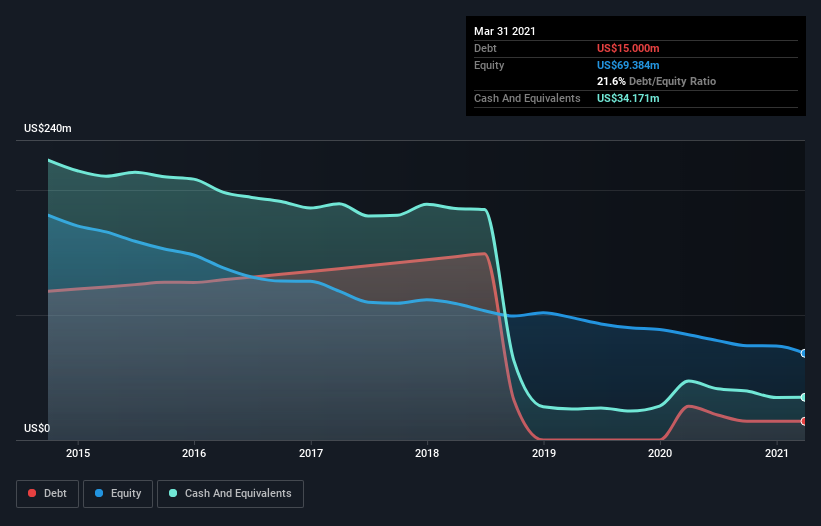The width and height of the screenshot is (821, 526).
Task: Click the US$0 y-axis label
Action: (37, 428)
